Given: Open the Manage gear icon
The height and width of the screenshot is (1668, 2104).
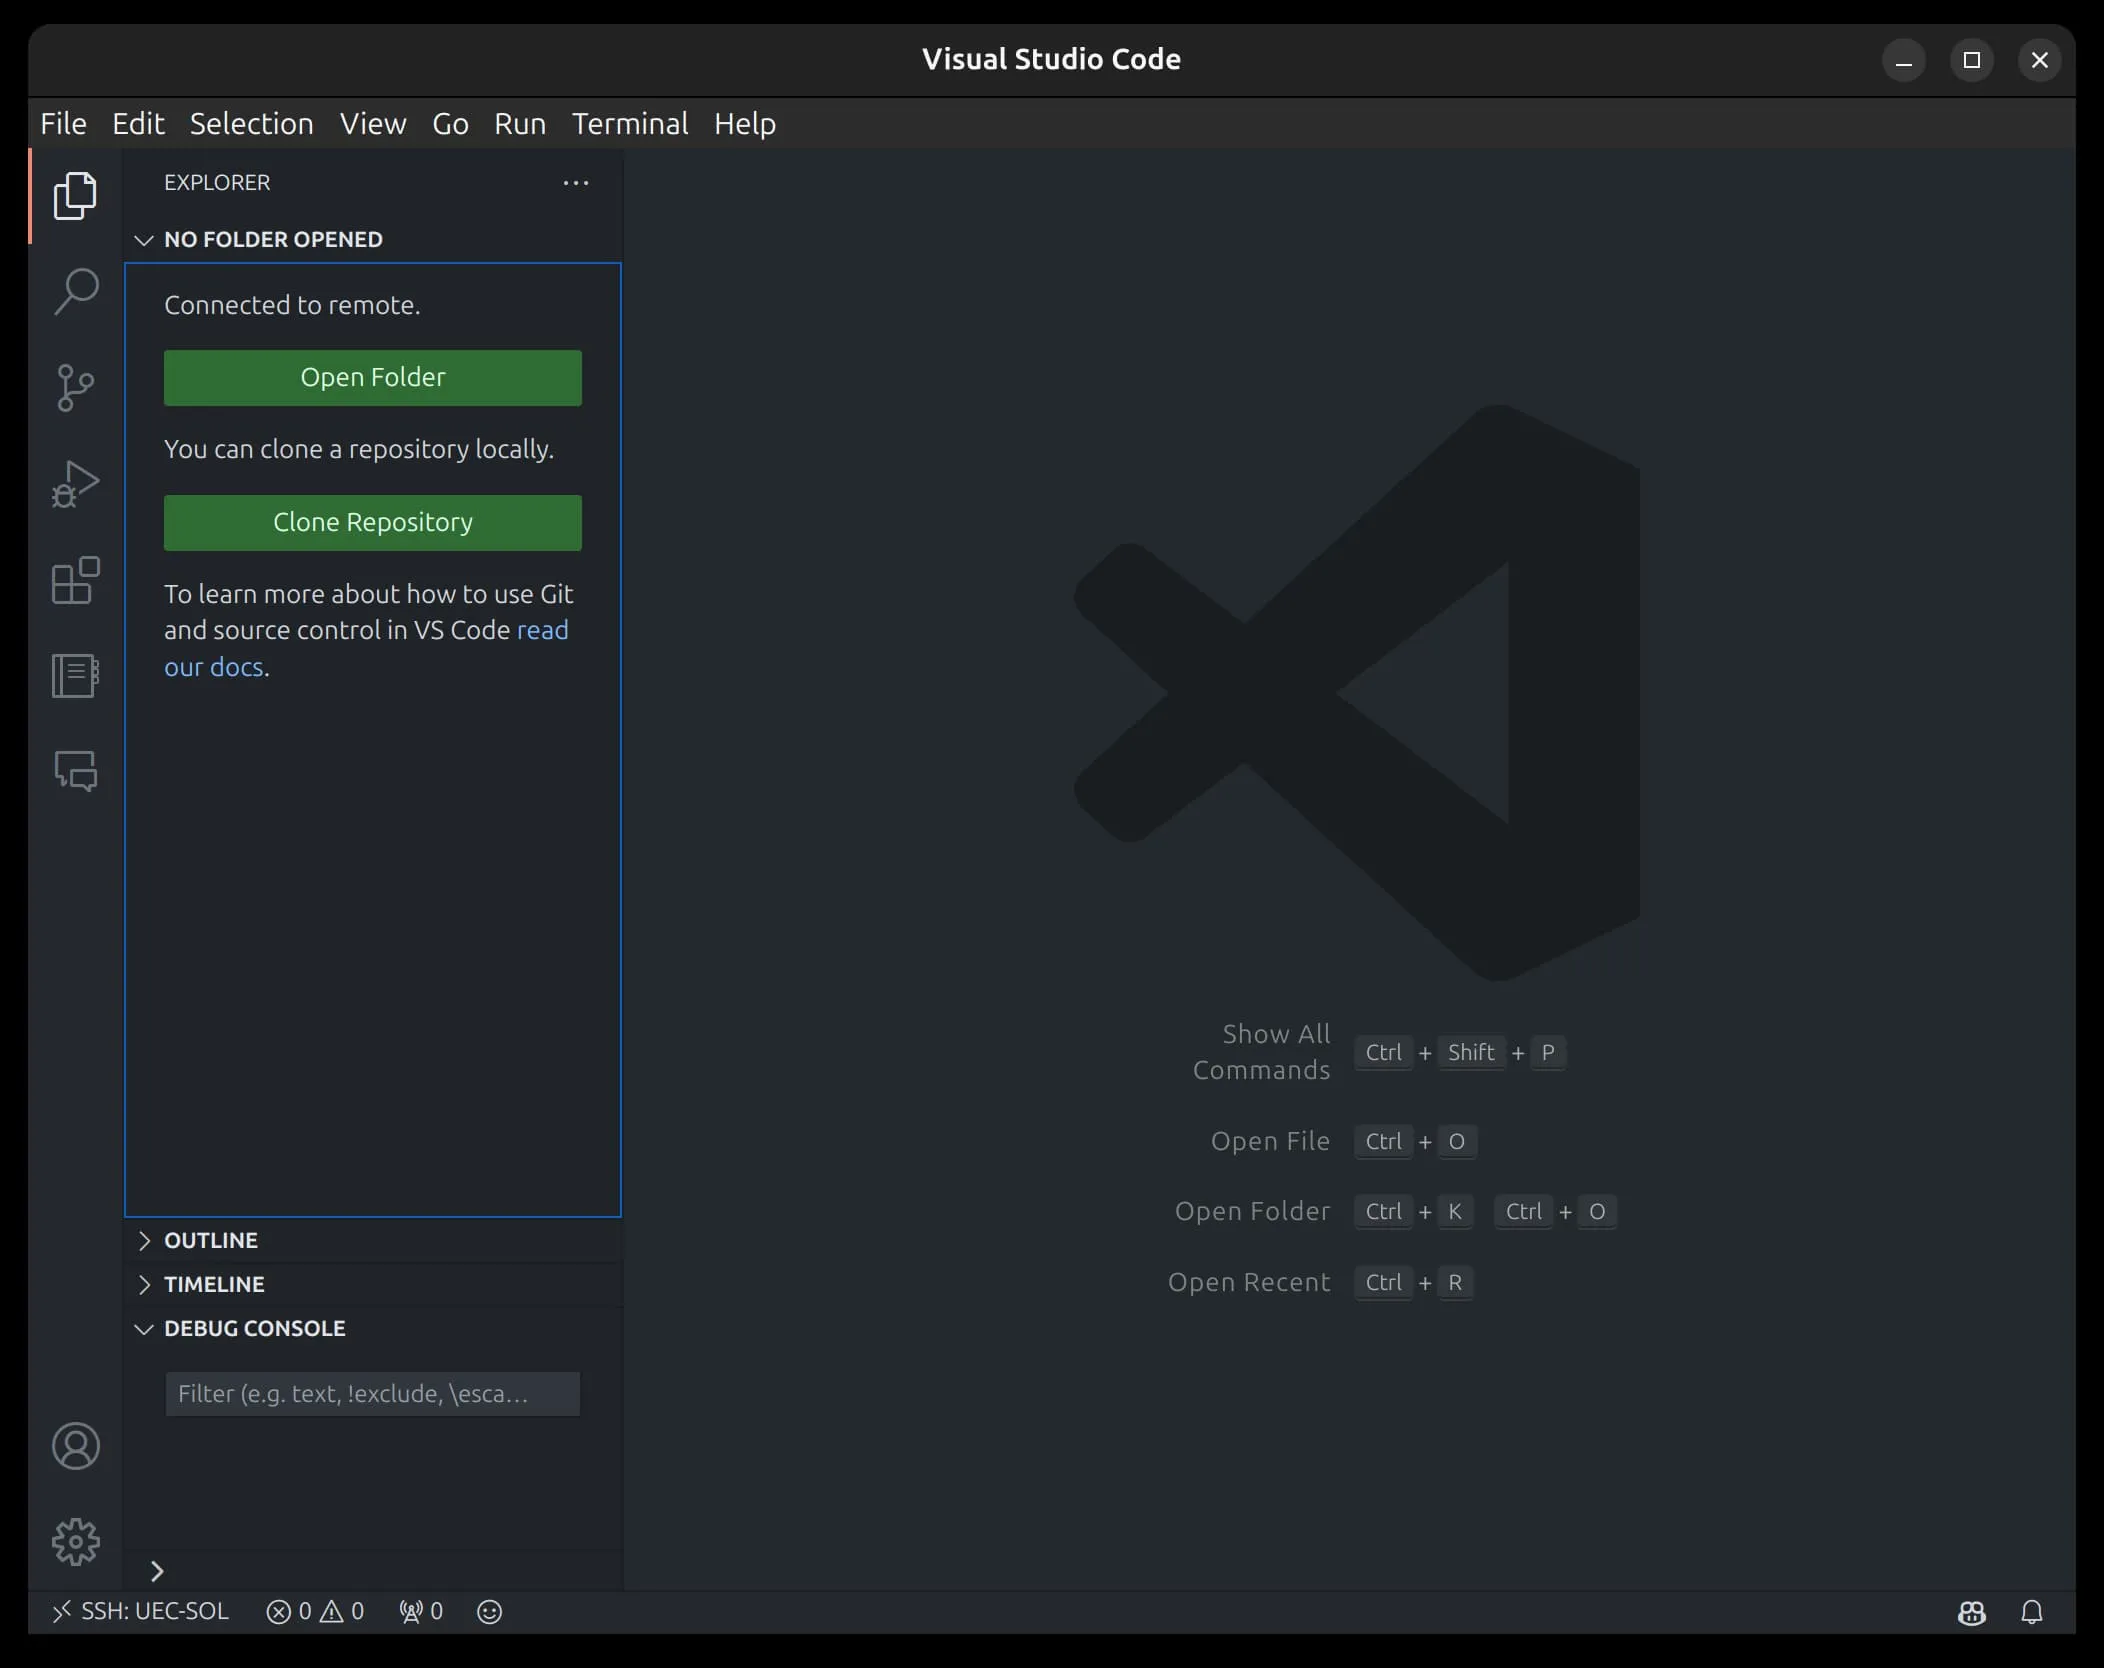Looking at the screenshot, I should [76, 1542].
